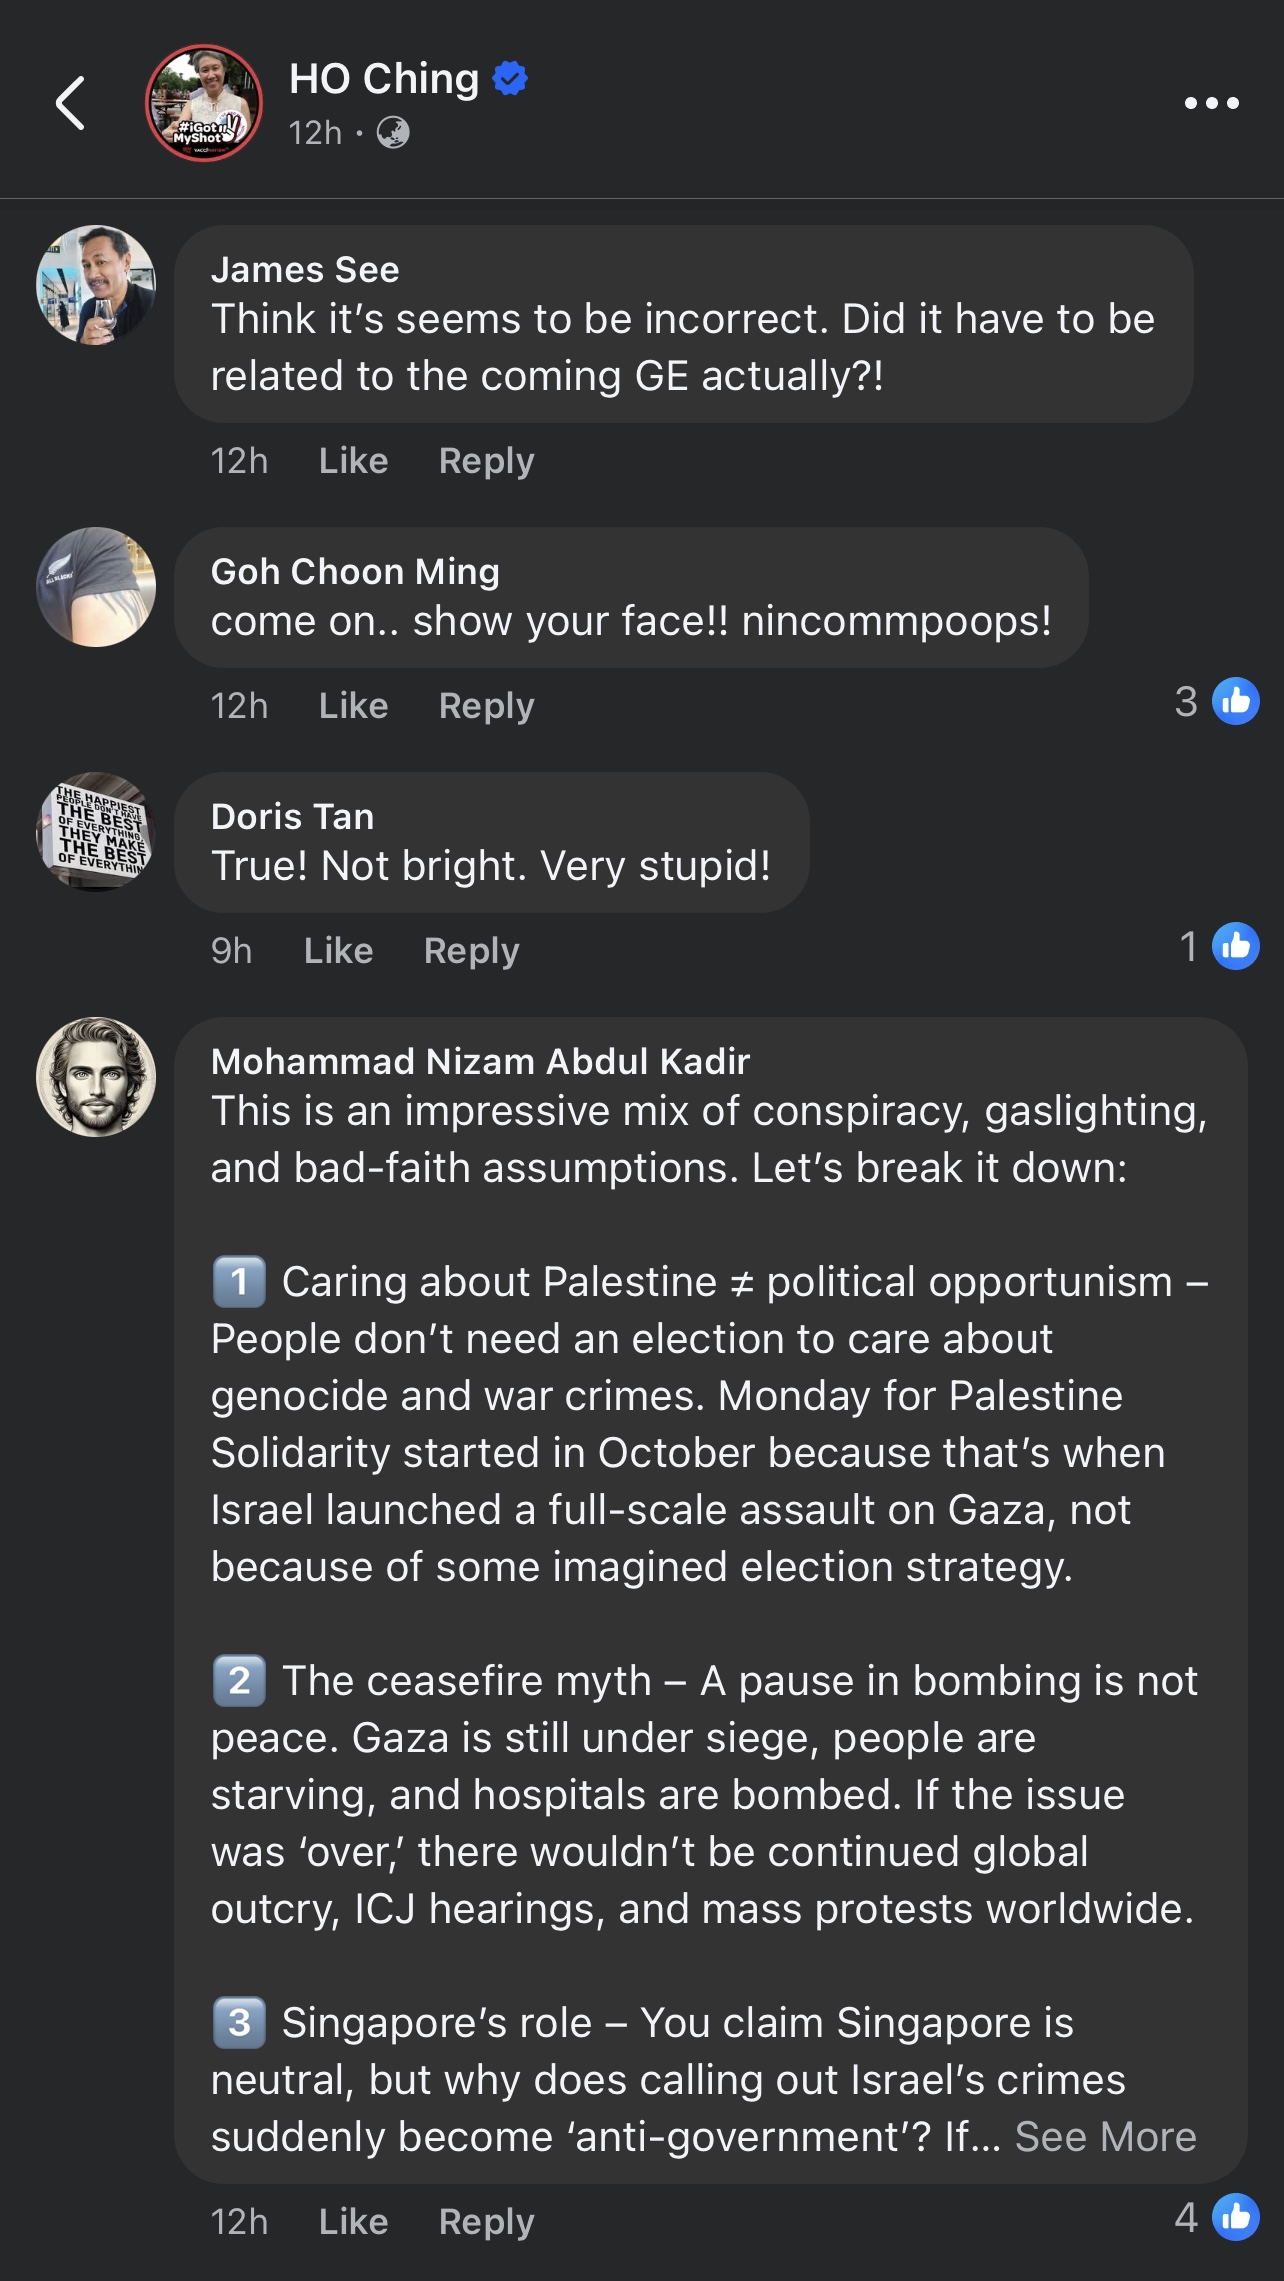Open James See's profile photo
The image size is (1284, 2281).
point(96,285)
